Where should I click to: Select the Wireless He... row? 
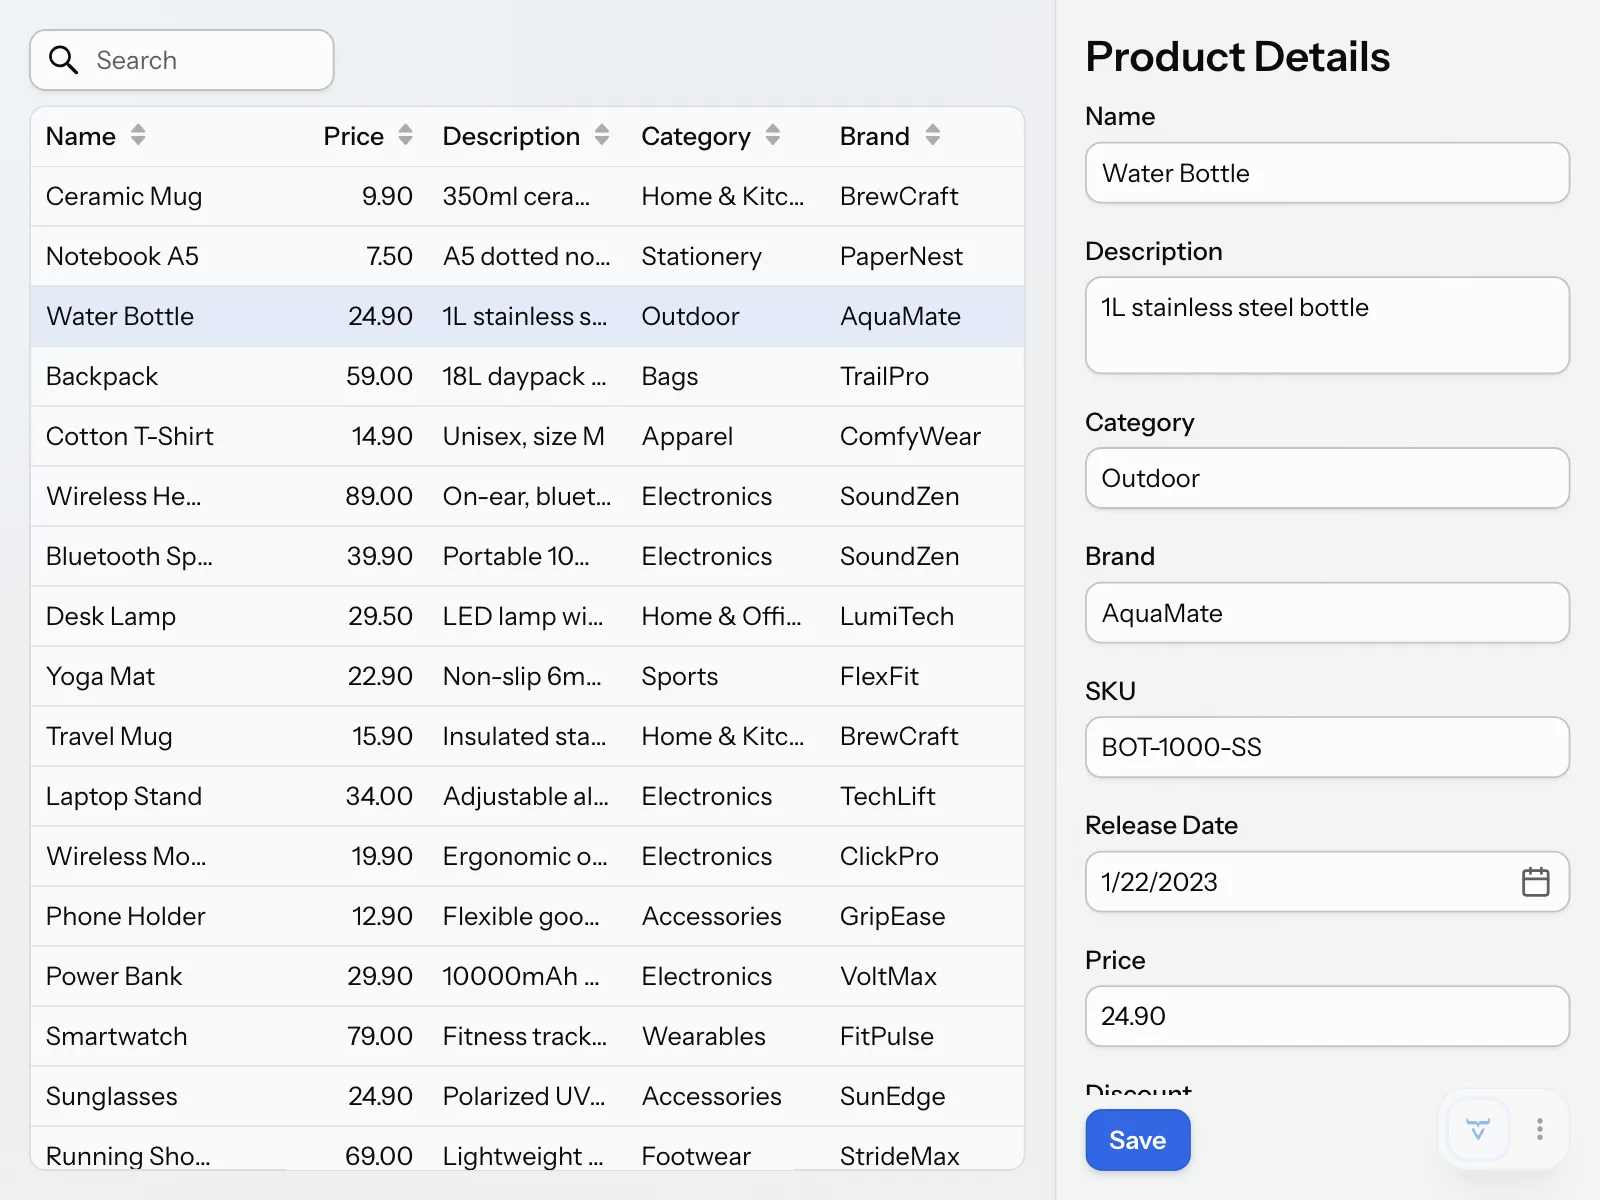point(527,496)
